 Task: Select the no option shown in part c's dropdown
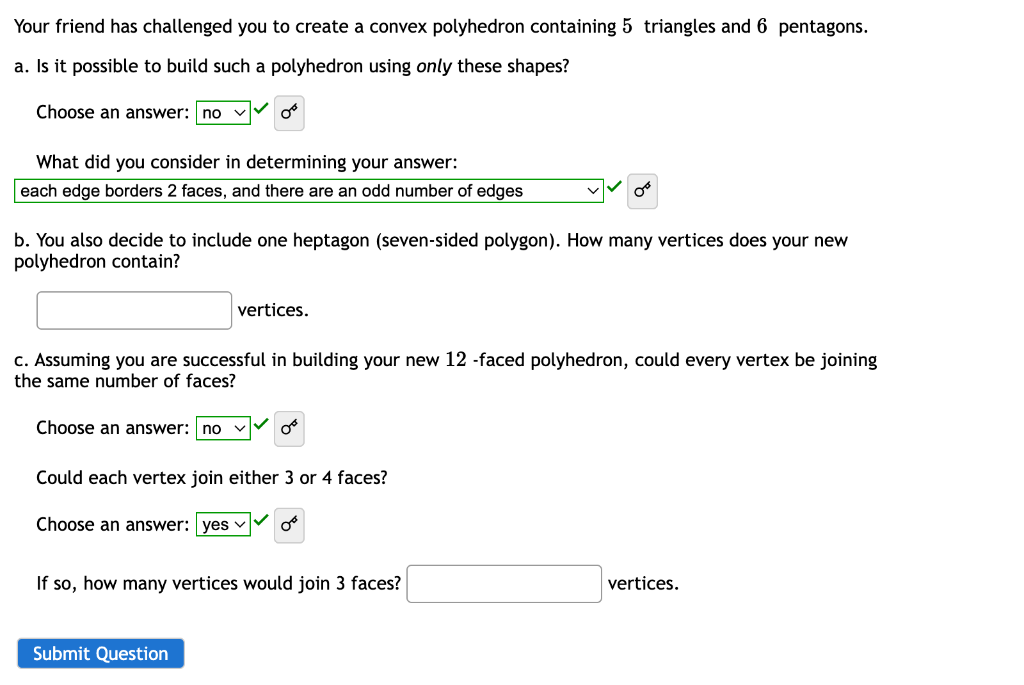click(215, 428)
